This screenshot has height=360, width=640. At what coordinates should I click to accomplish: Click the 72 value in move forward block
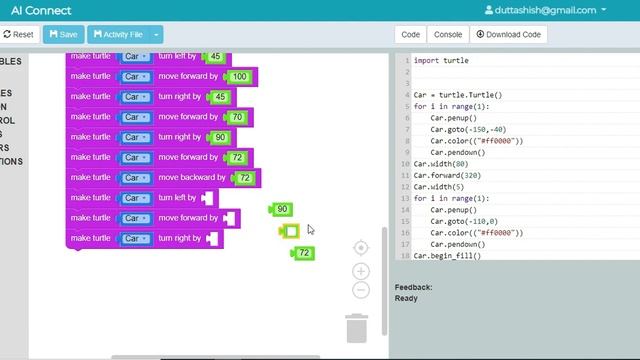pos(236,158)
